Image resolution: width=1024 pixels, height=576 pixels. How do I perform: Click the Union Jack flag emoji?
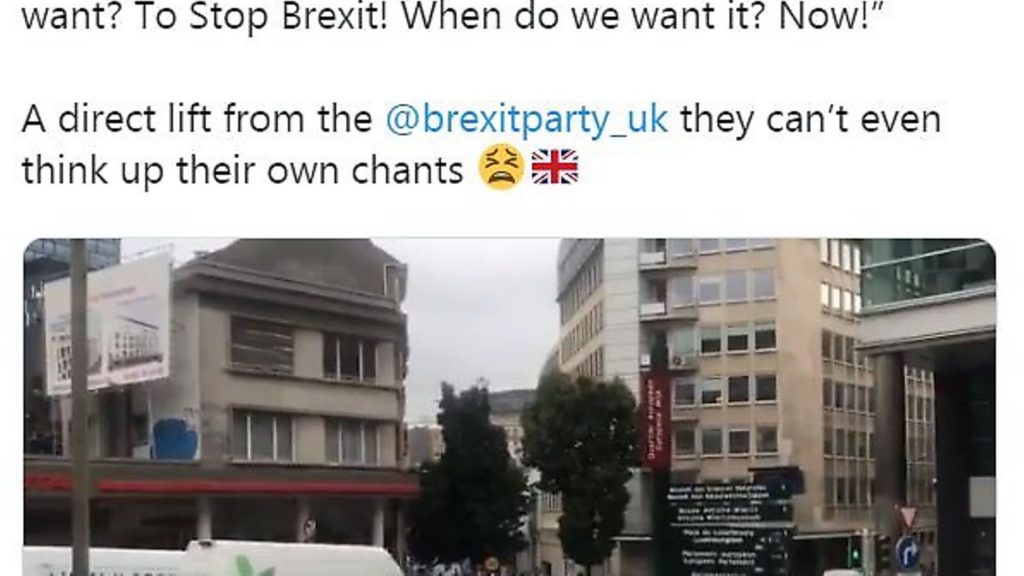tap(554, 167)
